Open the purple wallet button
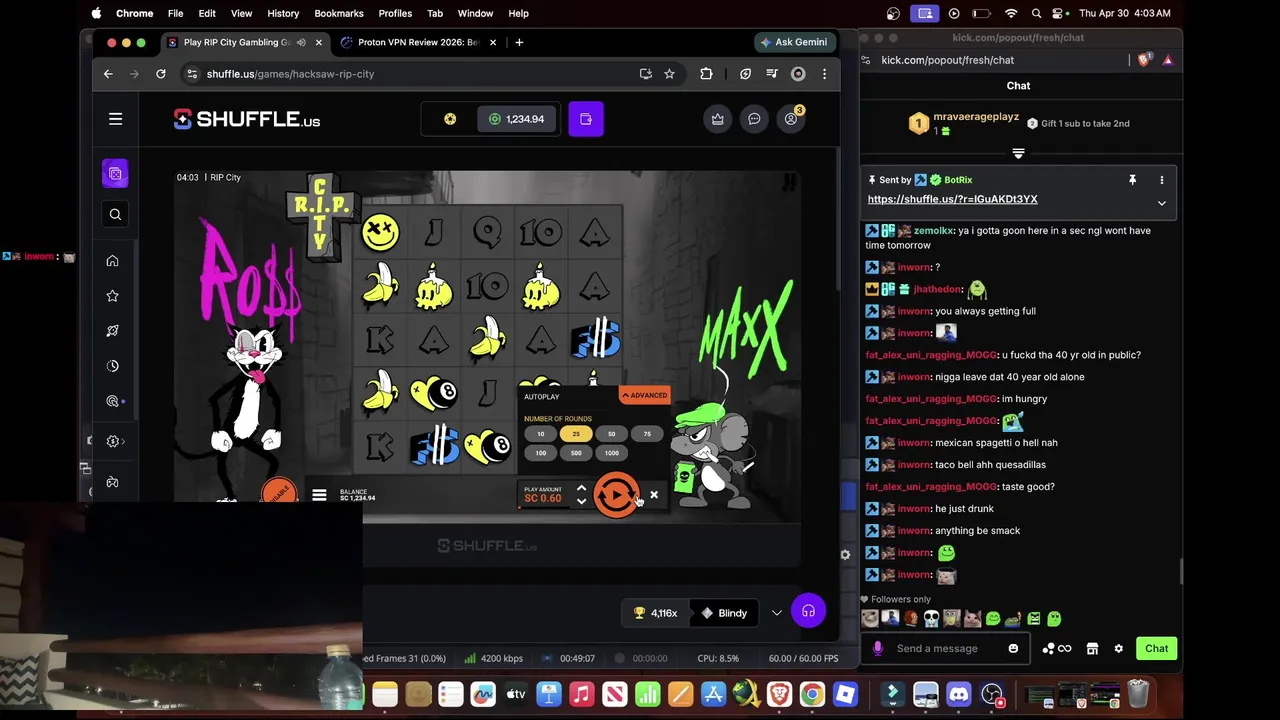1280x720 pixels. [x=586, y=119]
